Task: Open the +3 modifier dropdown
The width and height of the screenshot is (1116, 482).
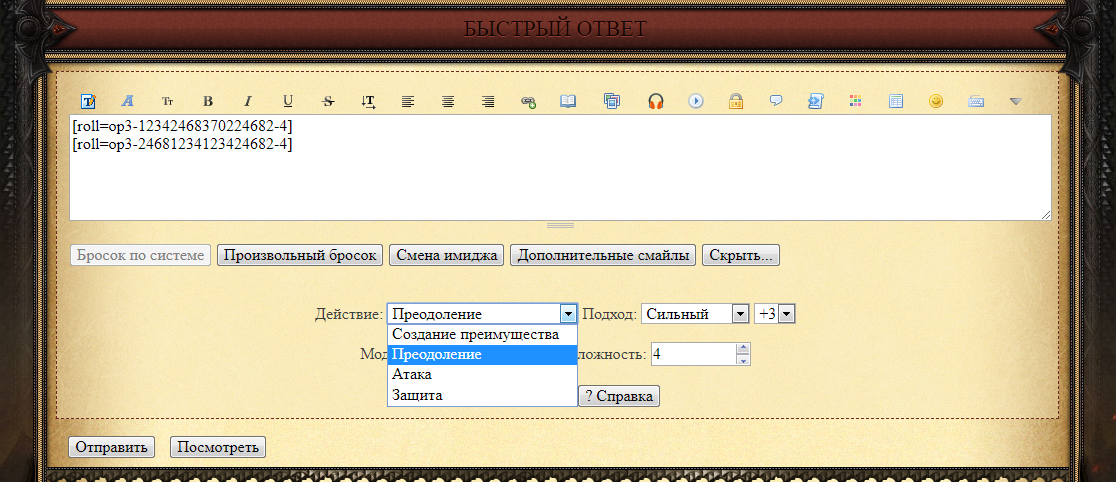Action: click(x=775, y=314)
